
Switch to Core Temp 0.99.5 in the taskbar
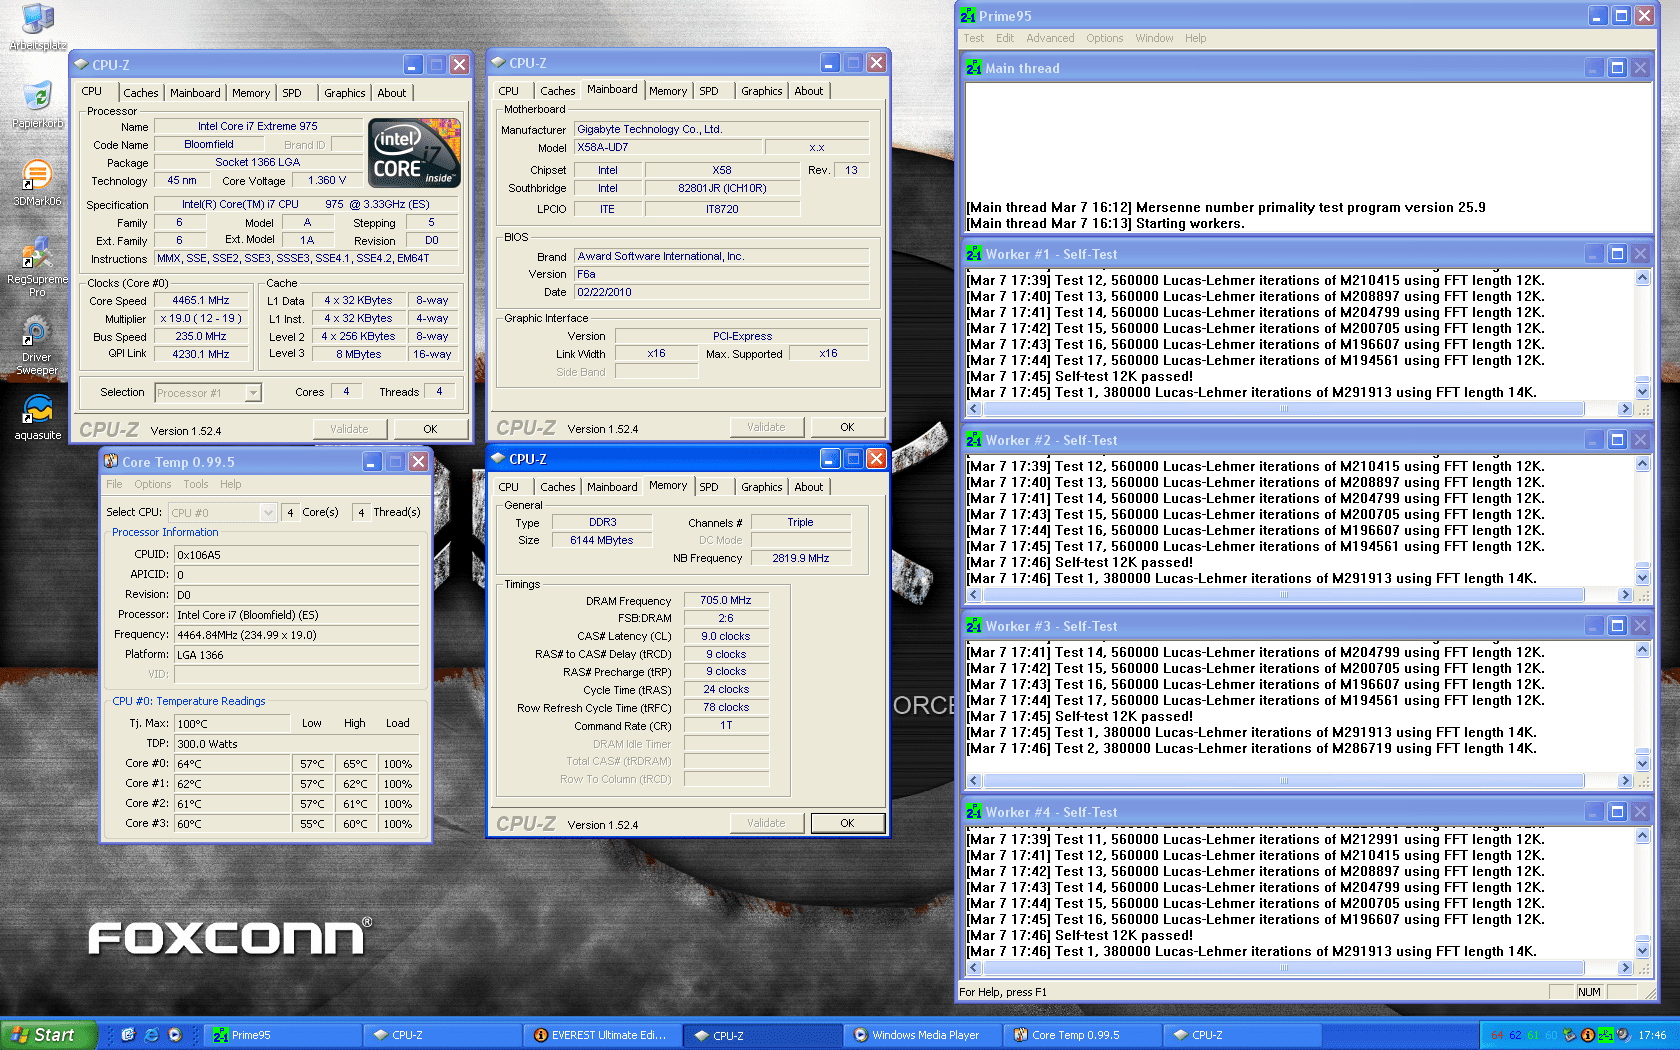1082,1035
